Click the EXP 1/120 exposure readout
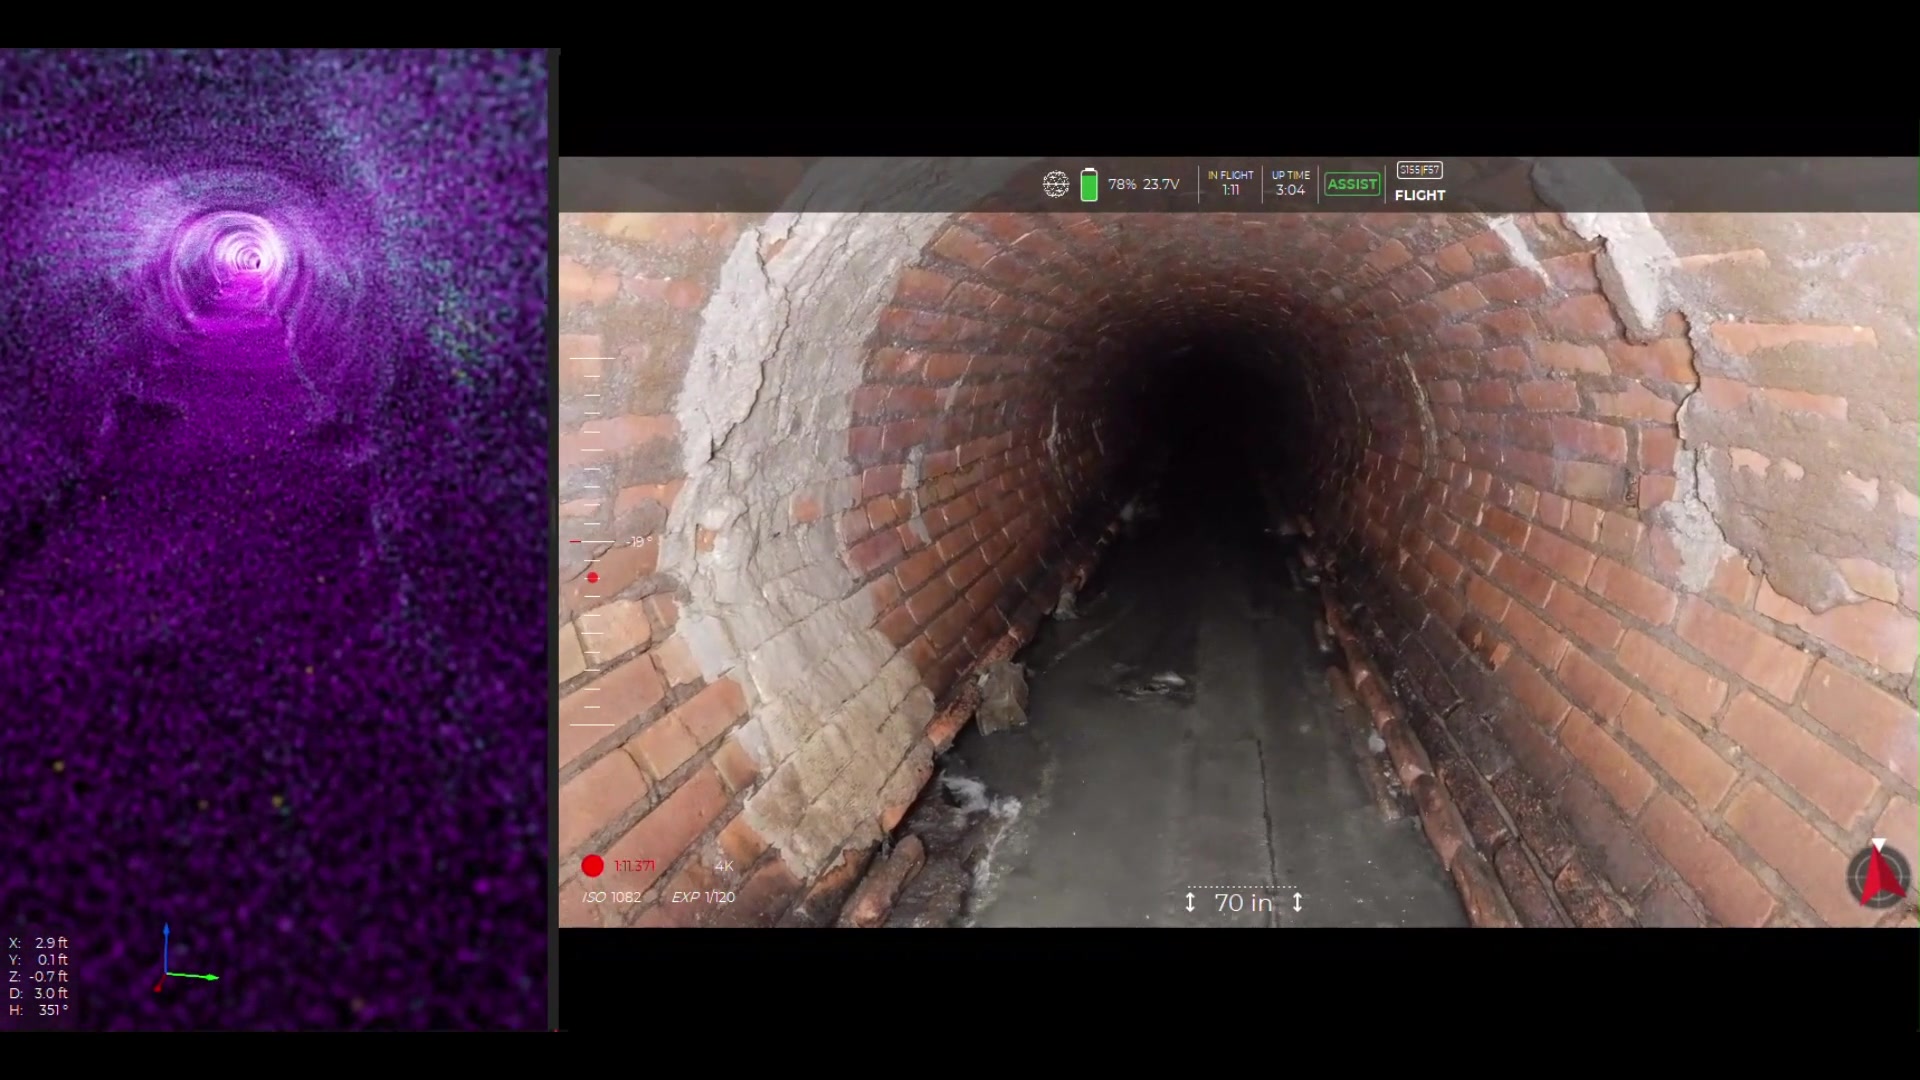The image size is (1920, 1080). [x=703, y=897]
